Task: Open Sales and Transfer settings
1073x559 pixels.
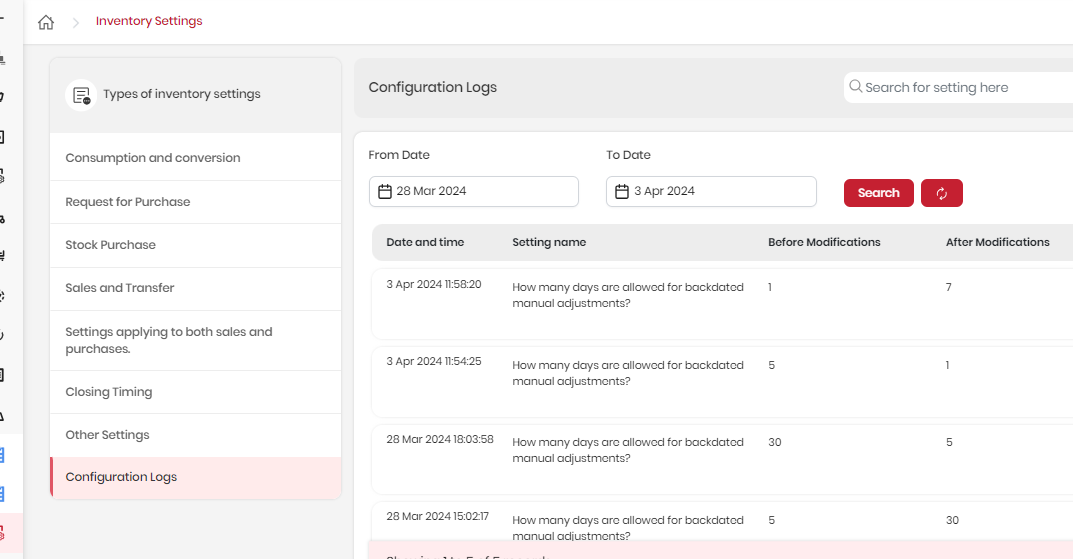Action: 196,288
